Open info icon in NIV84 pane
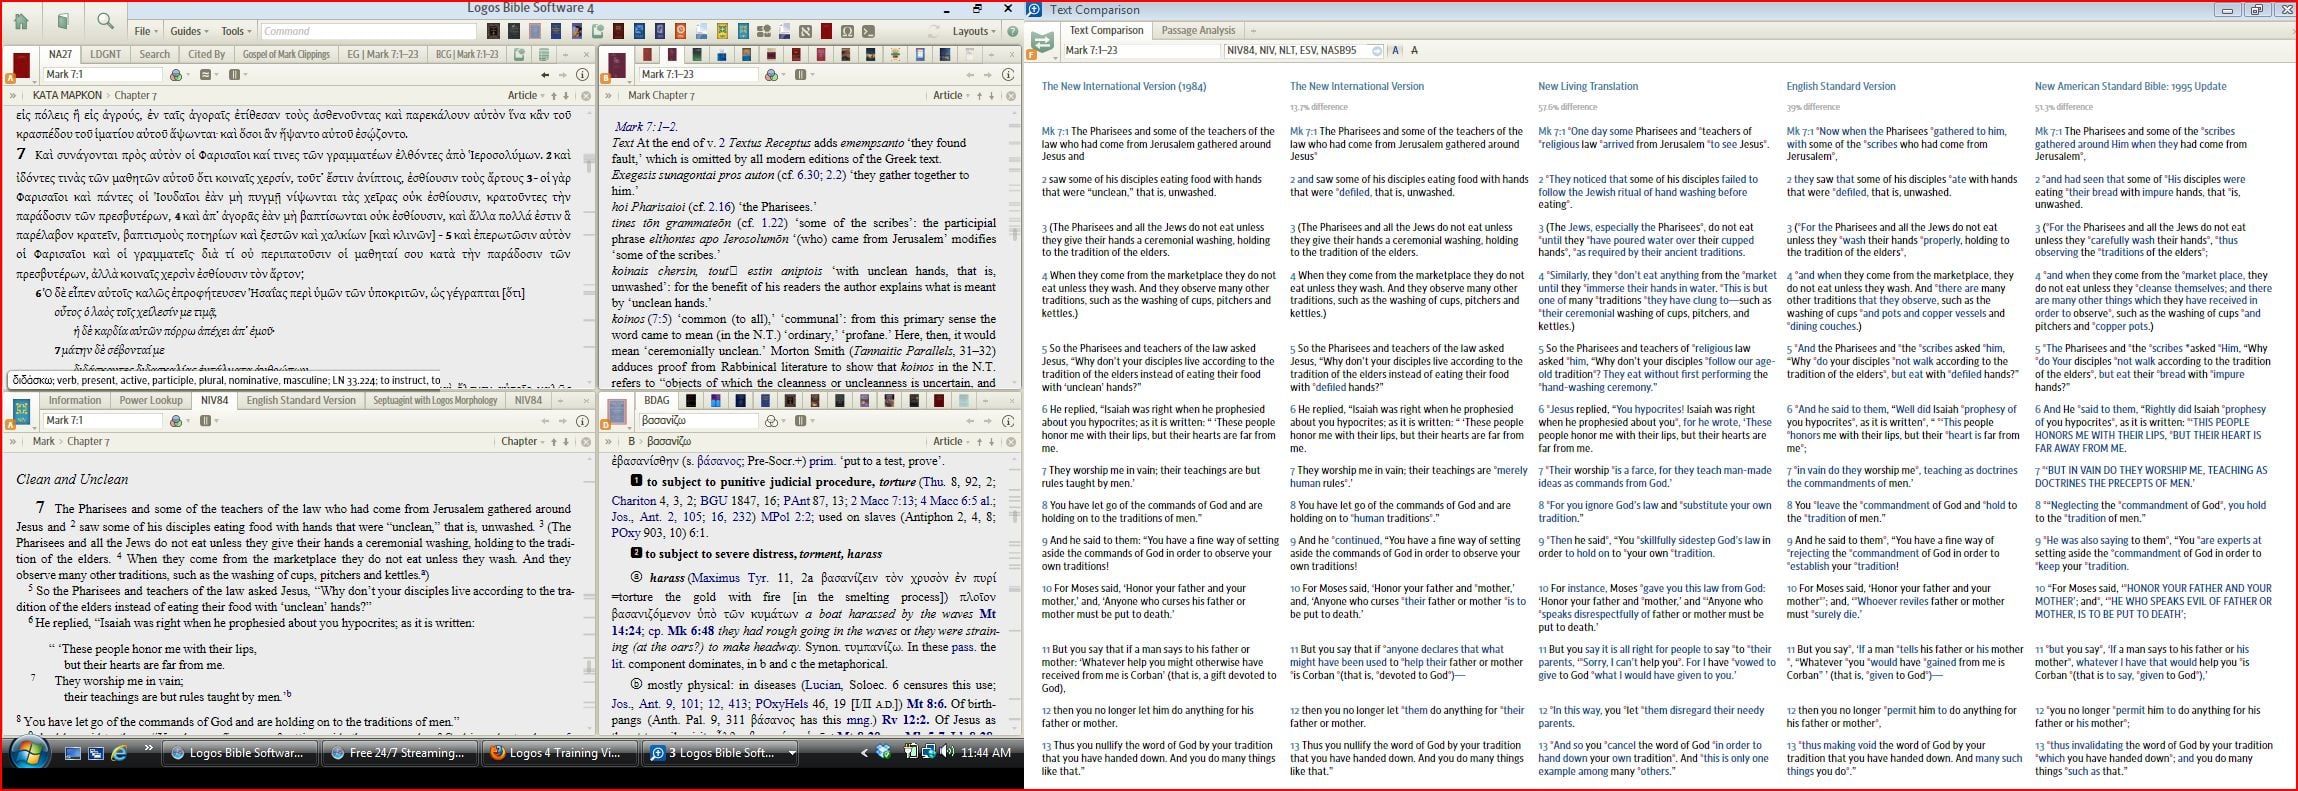 click(582, 421)
